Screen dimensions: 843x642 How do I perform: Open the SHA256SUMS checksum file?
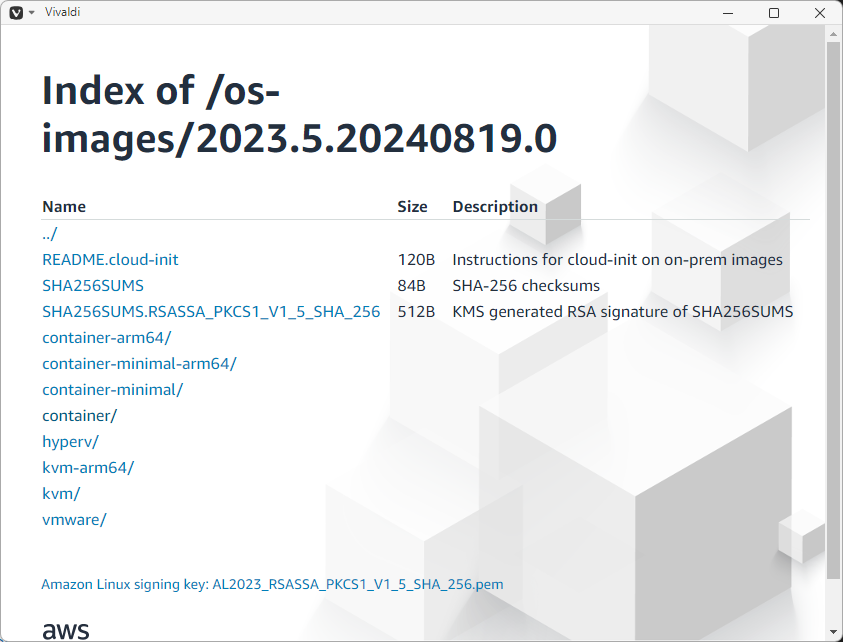tap(93, 285)
